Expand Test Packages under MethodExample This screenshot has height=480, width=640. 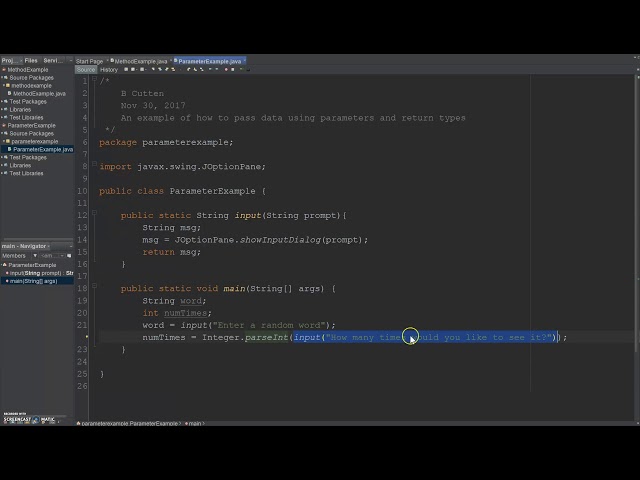[2, 102]
